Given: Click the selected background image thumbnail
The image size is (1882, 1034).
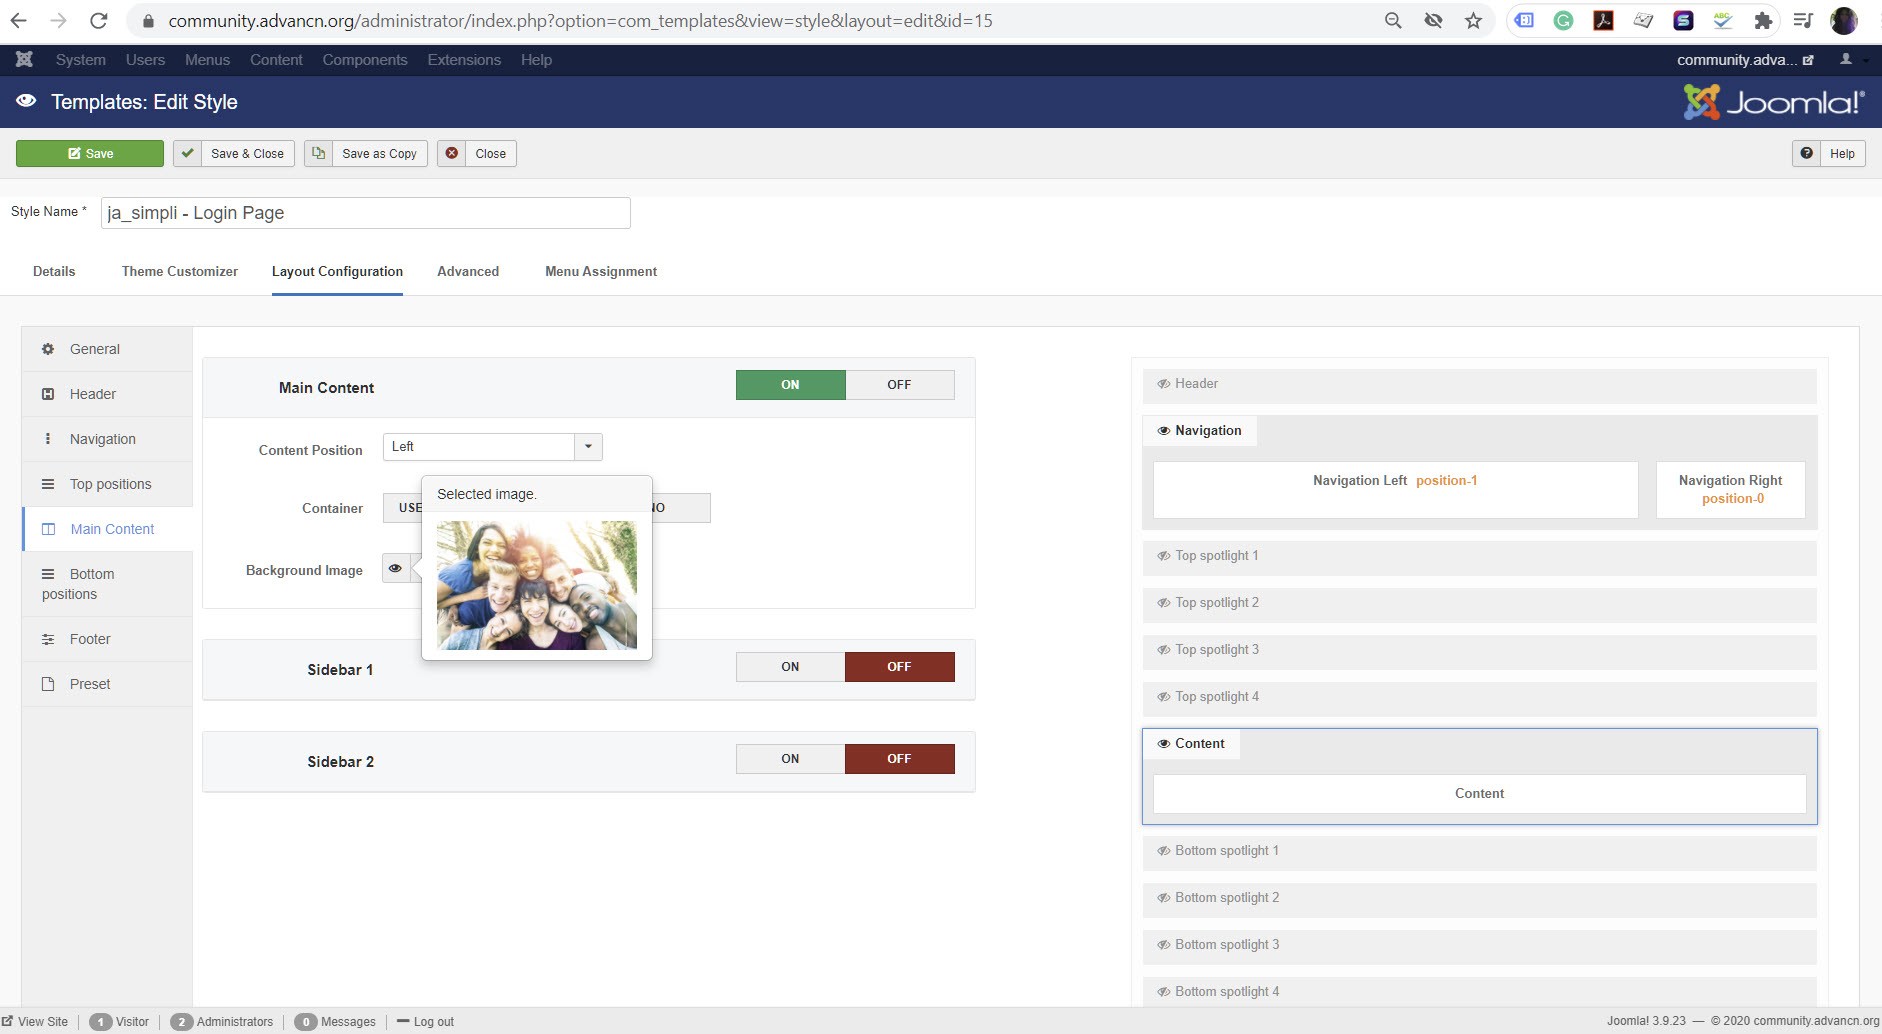Looking at the screenshot, I should [x=537, y=585].
